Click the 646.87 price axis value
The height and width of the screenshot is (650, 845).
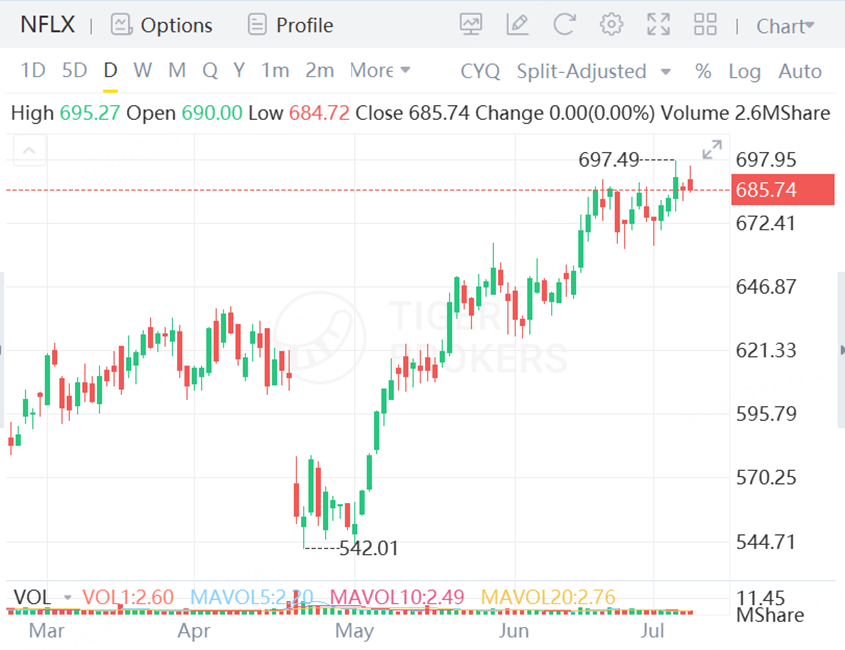tap(766, 287)
